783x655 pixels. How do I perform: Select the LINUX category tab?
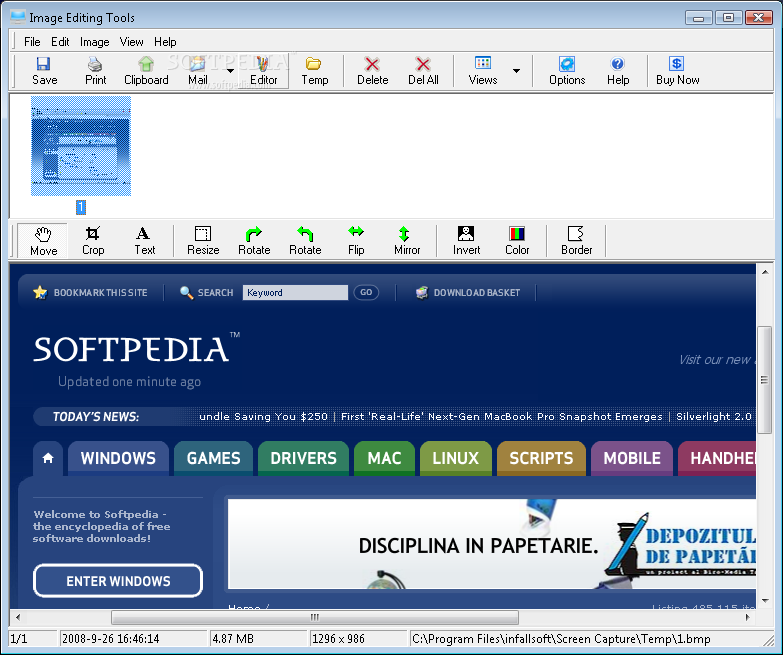click(455, 458)
